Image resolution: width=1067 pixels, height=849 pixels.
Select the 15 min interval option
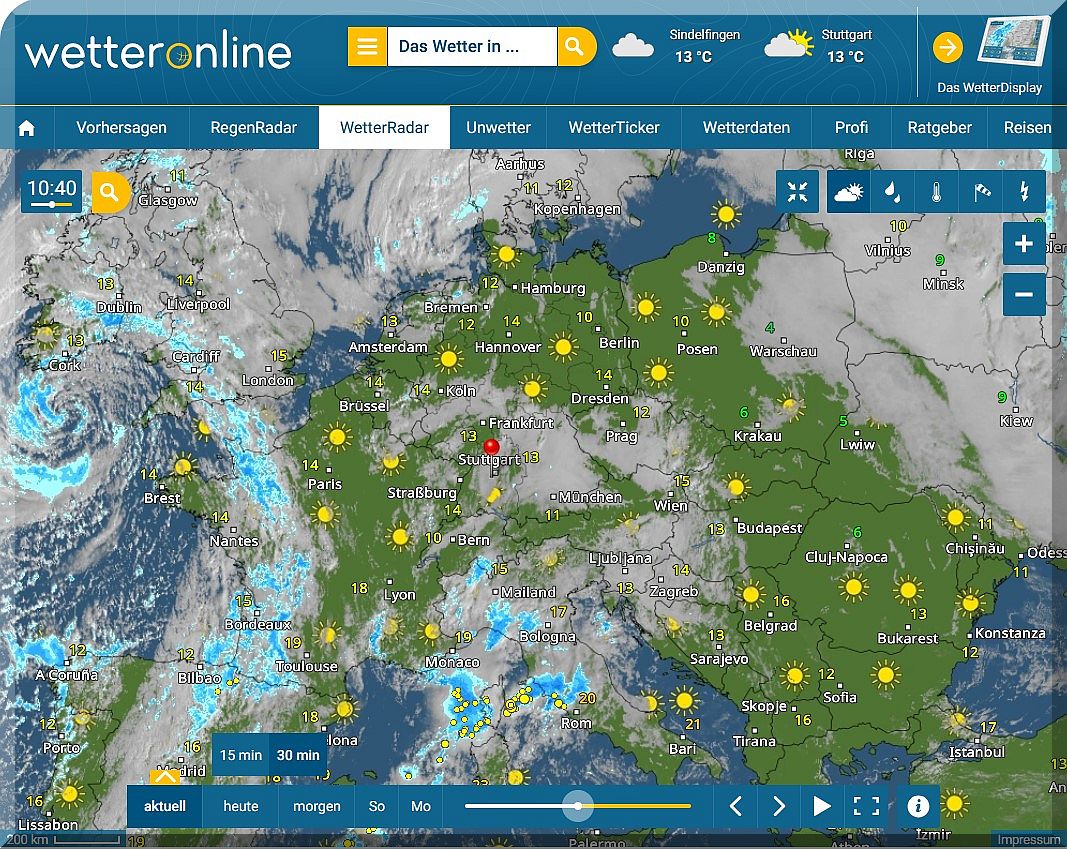pos(241,755)
